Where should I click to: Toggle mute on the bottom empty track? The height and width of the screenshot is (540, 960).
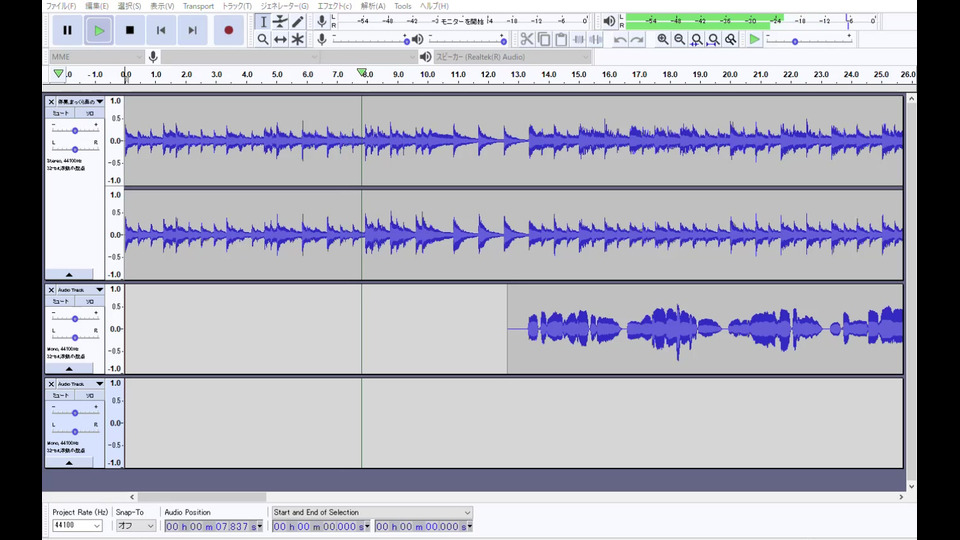[x=61, y=395]
